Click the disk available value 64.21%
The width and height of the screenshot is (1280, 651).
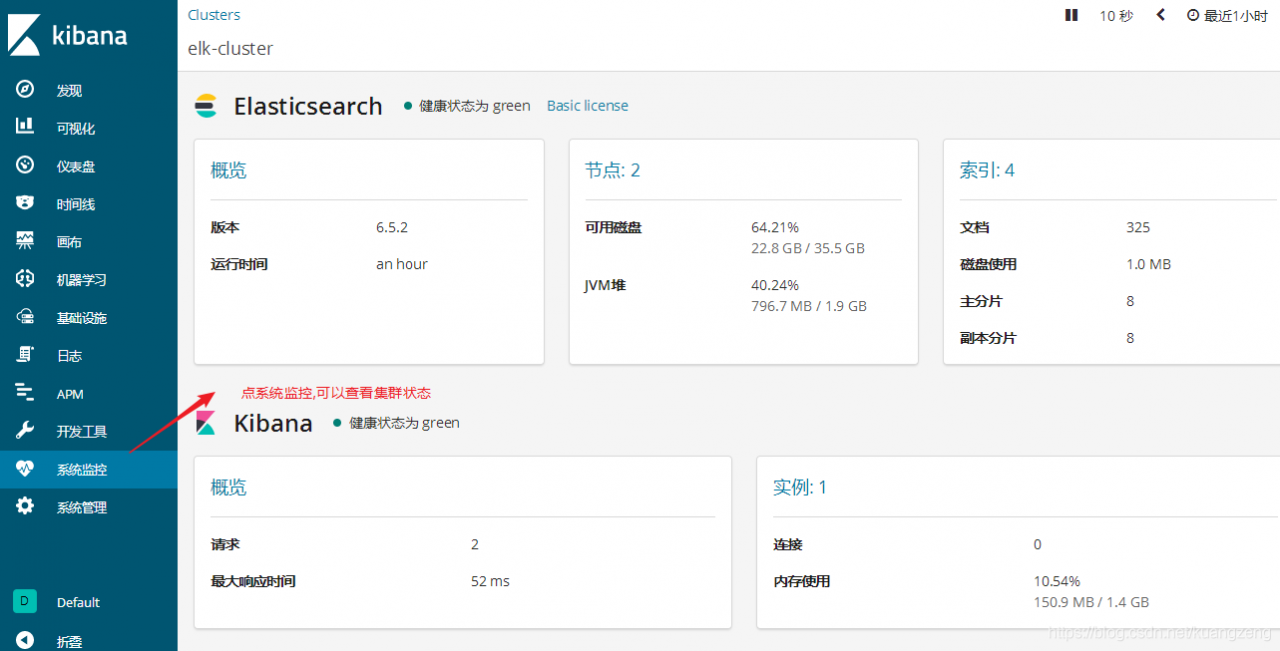click(775, 227)
